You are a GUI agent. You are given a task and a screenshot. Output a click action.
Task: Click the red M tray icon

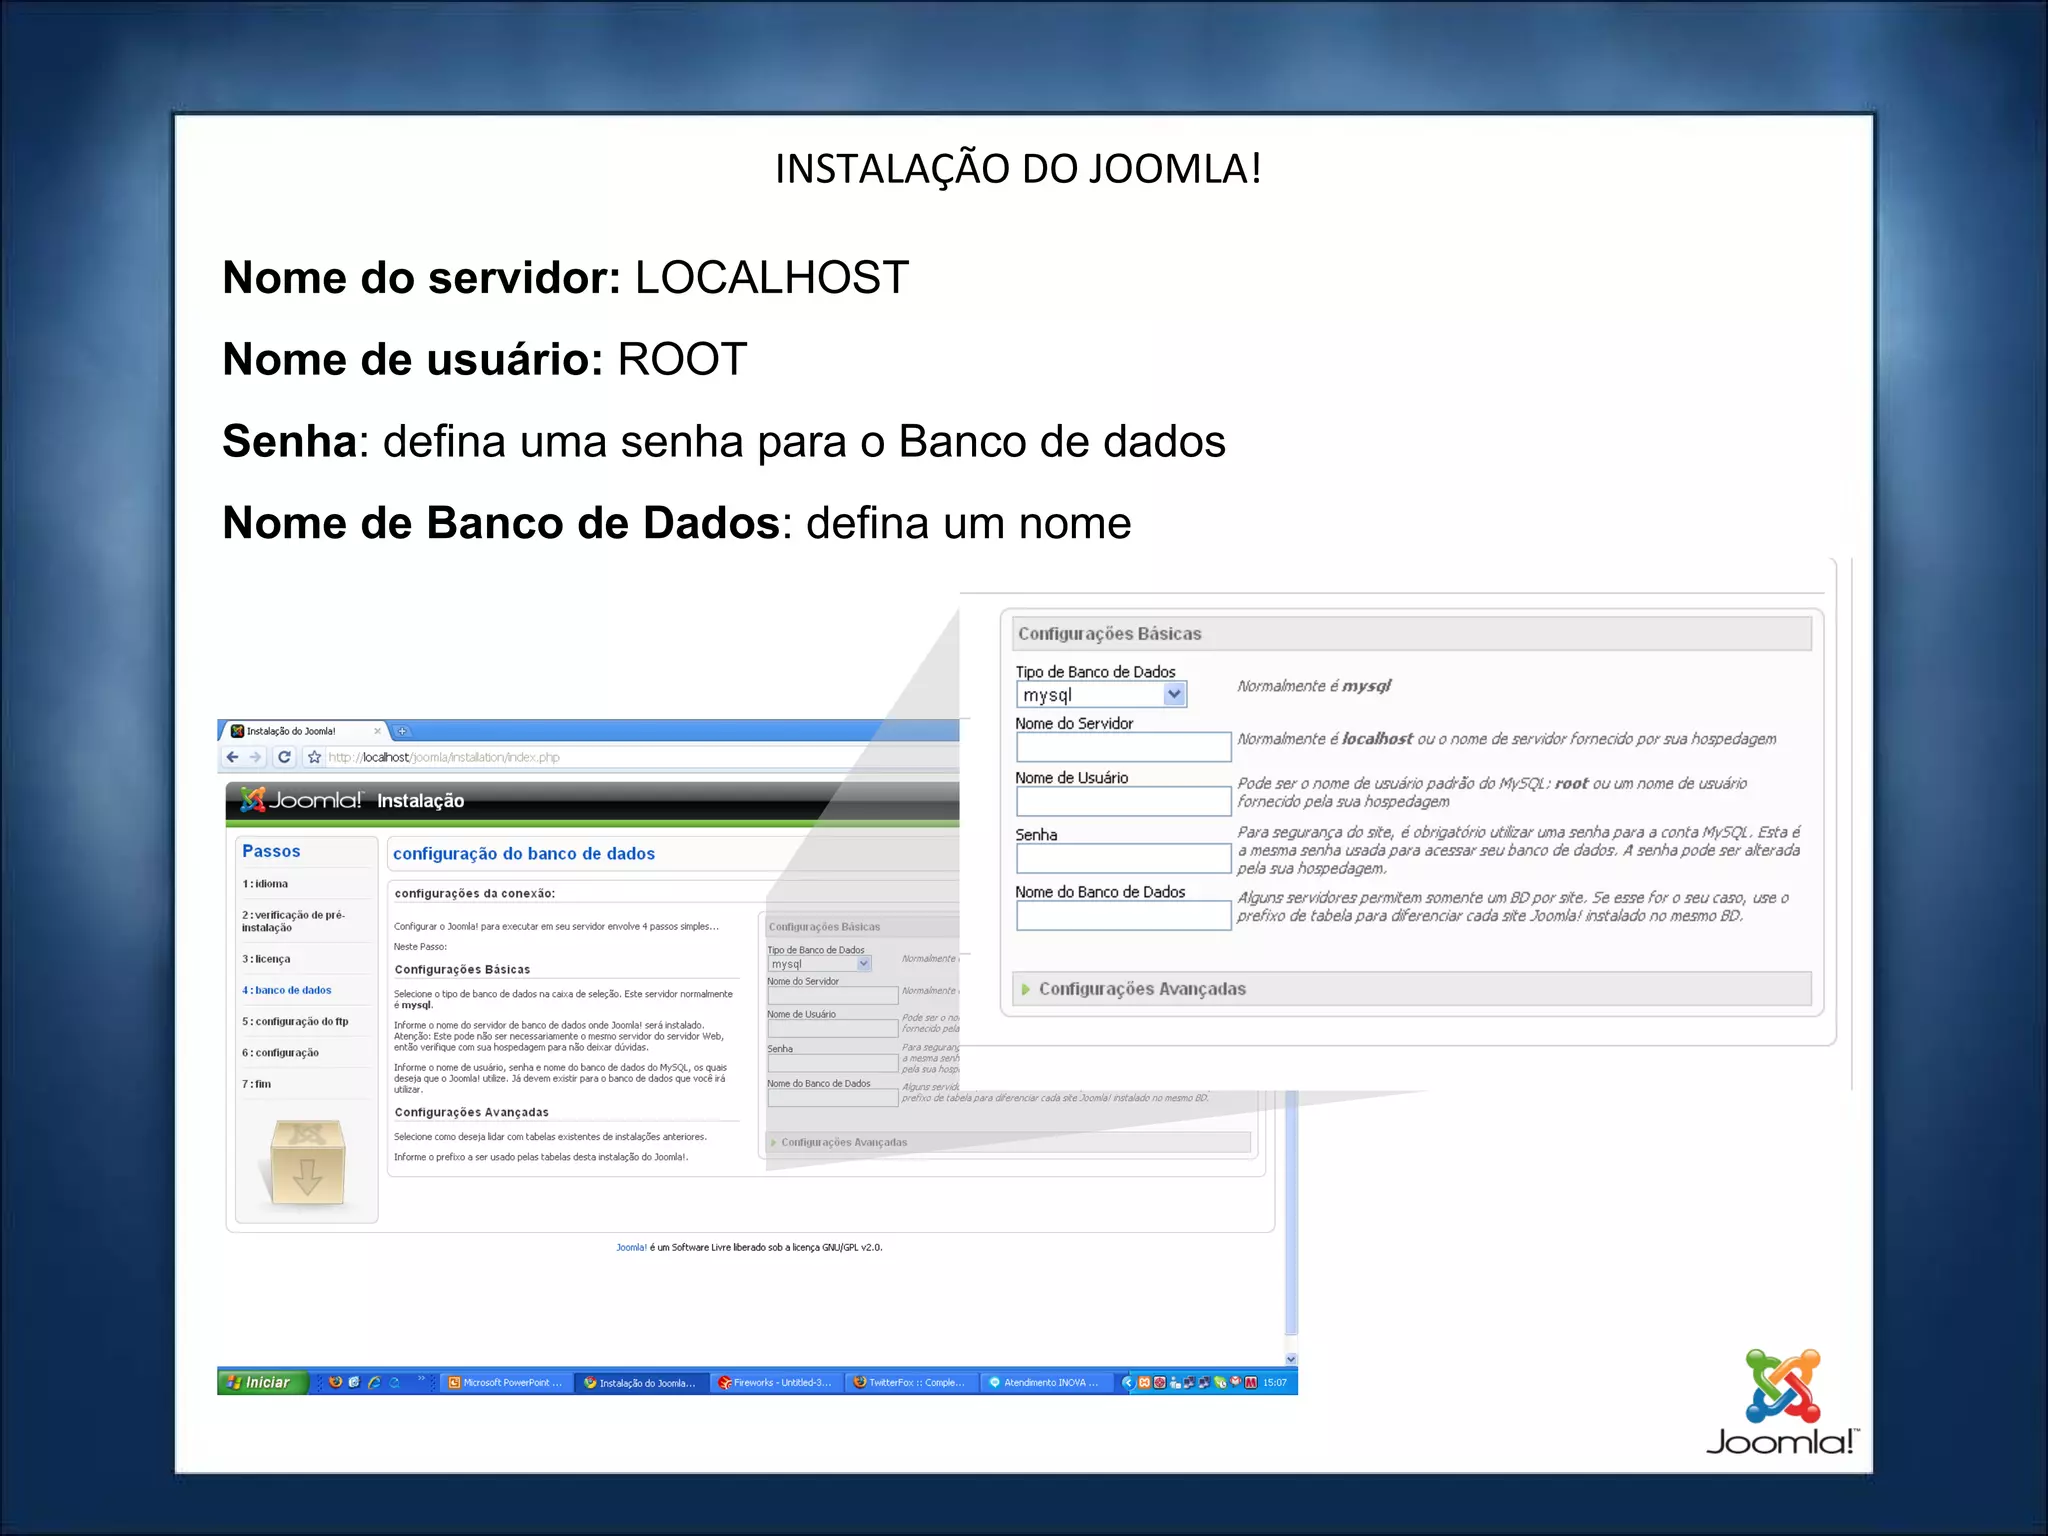(x=1251, y=1383)
